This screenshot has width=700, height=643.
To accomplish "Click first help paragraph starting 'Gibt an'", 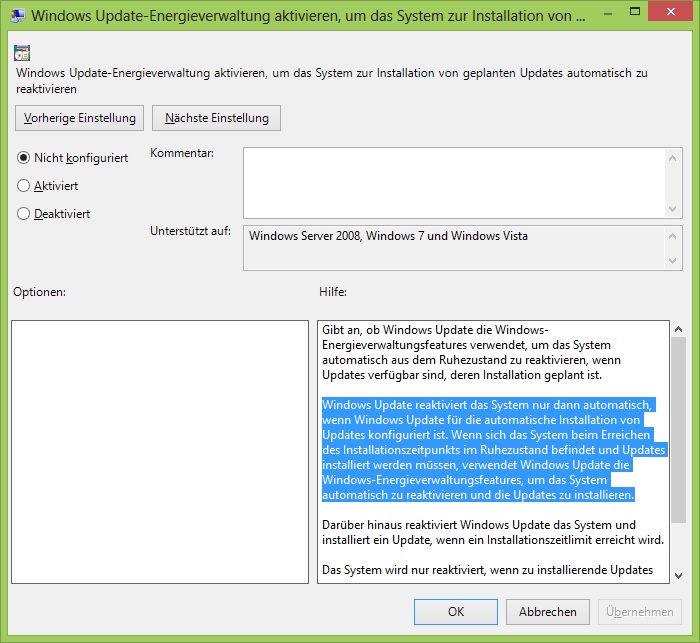I will pyautogui.click(x=471, y=352).
